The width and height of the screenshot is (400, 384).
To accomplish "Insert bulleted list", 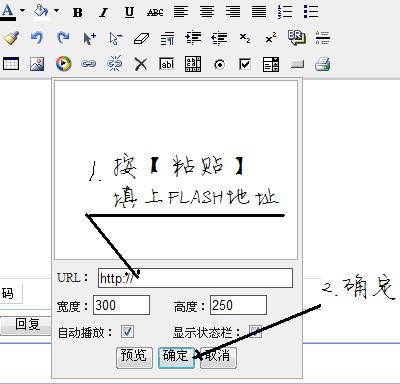I will point(311,12).
